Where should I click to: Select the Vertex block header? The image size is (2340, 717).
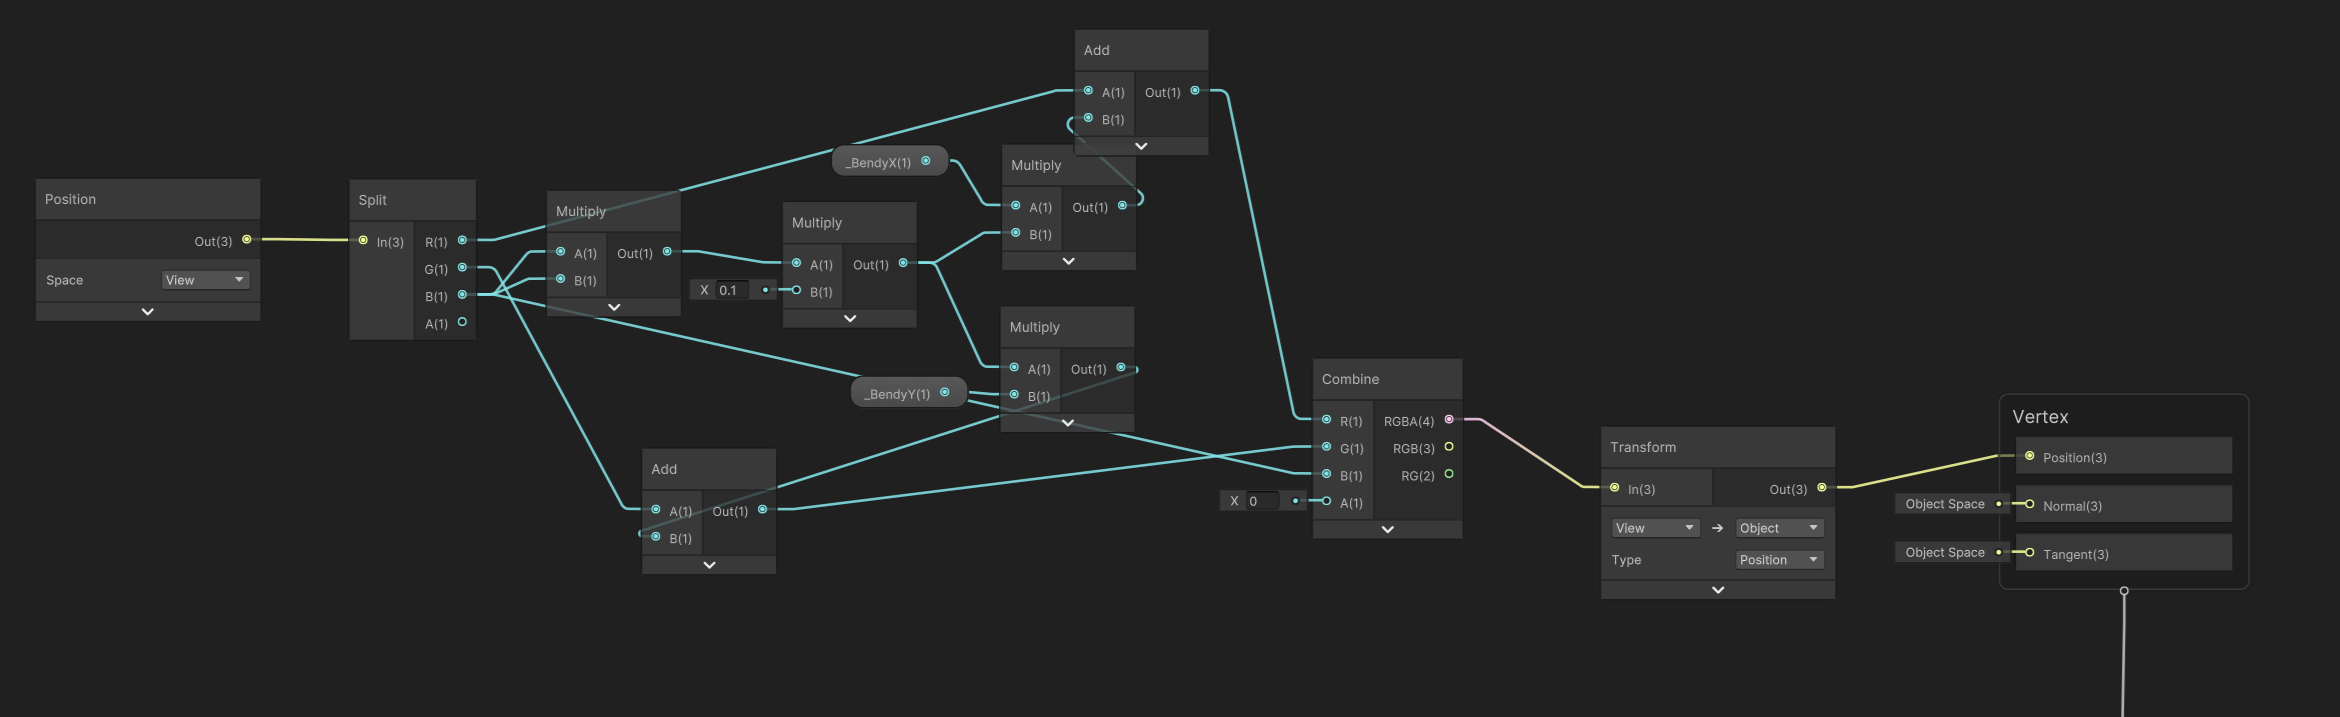(2040, 417)
